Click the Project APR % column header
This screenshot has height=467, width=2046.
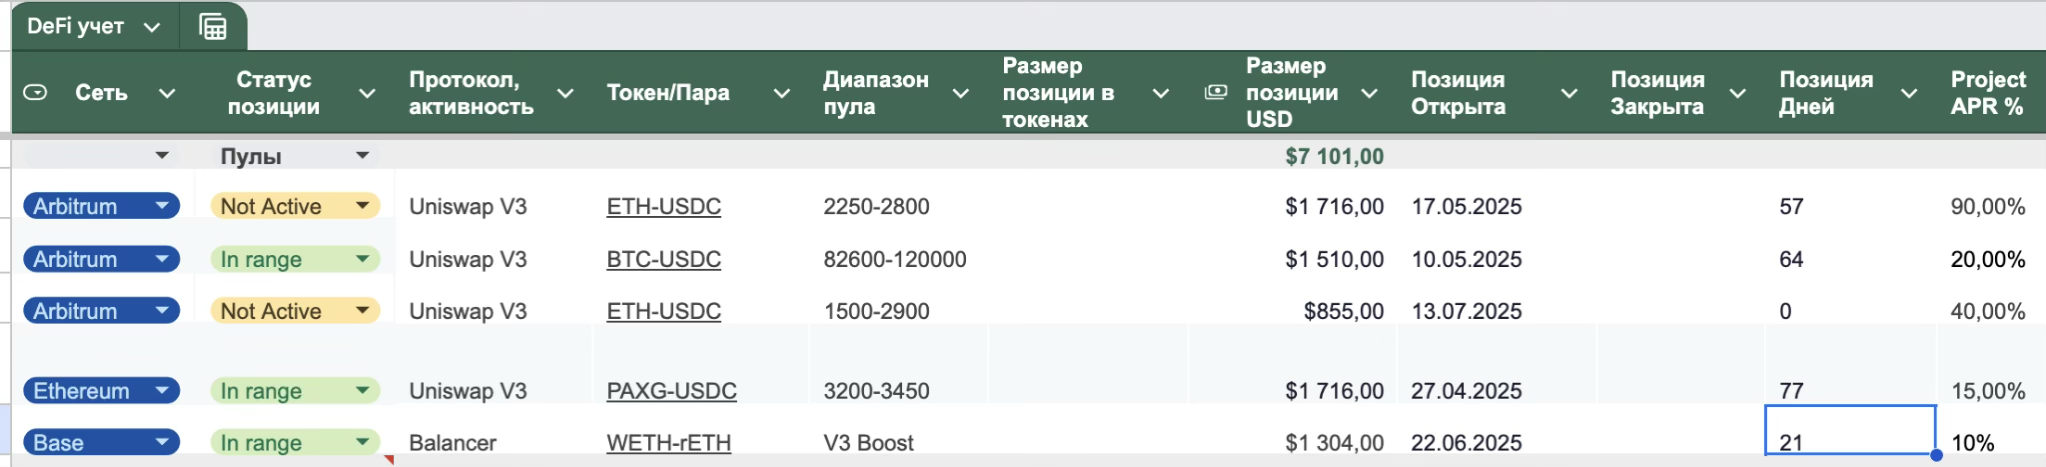[1987, 92]
